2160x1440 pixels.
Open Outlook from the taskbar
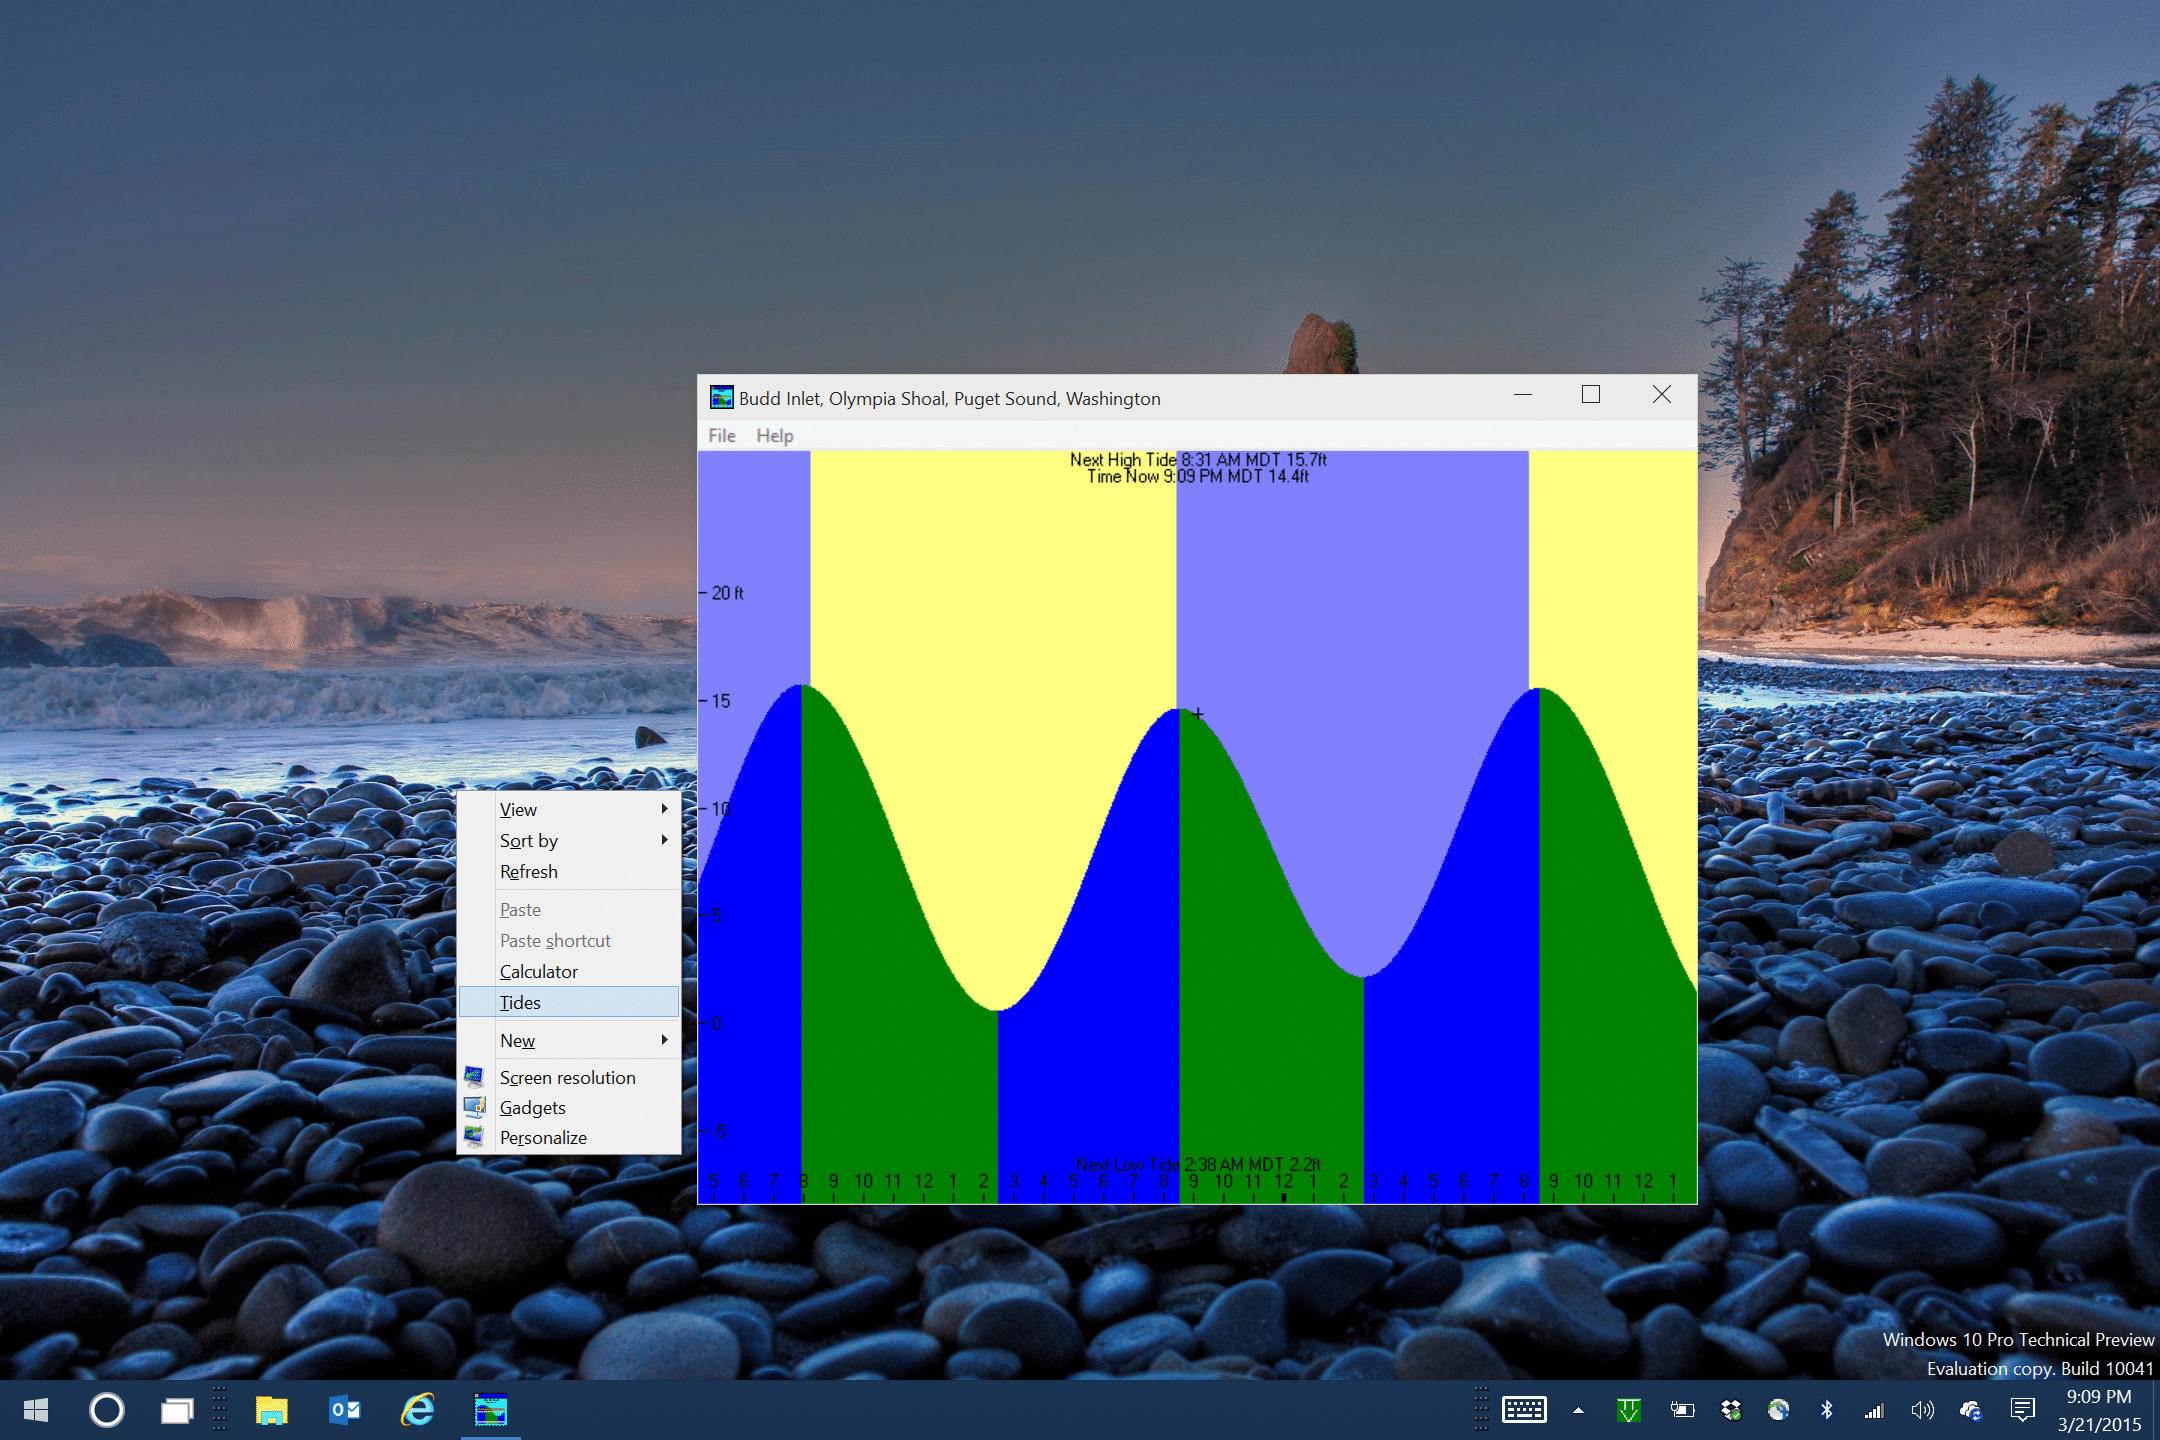pos(344,1410)
